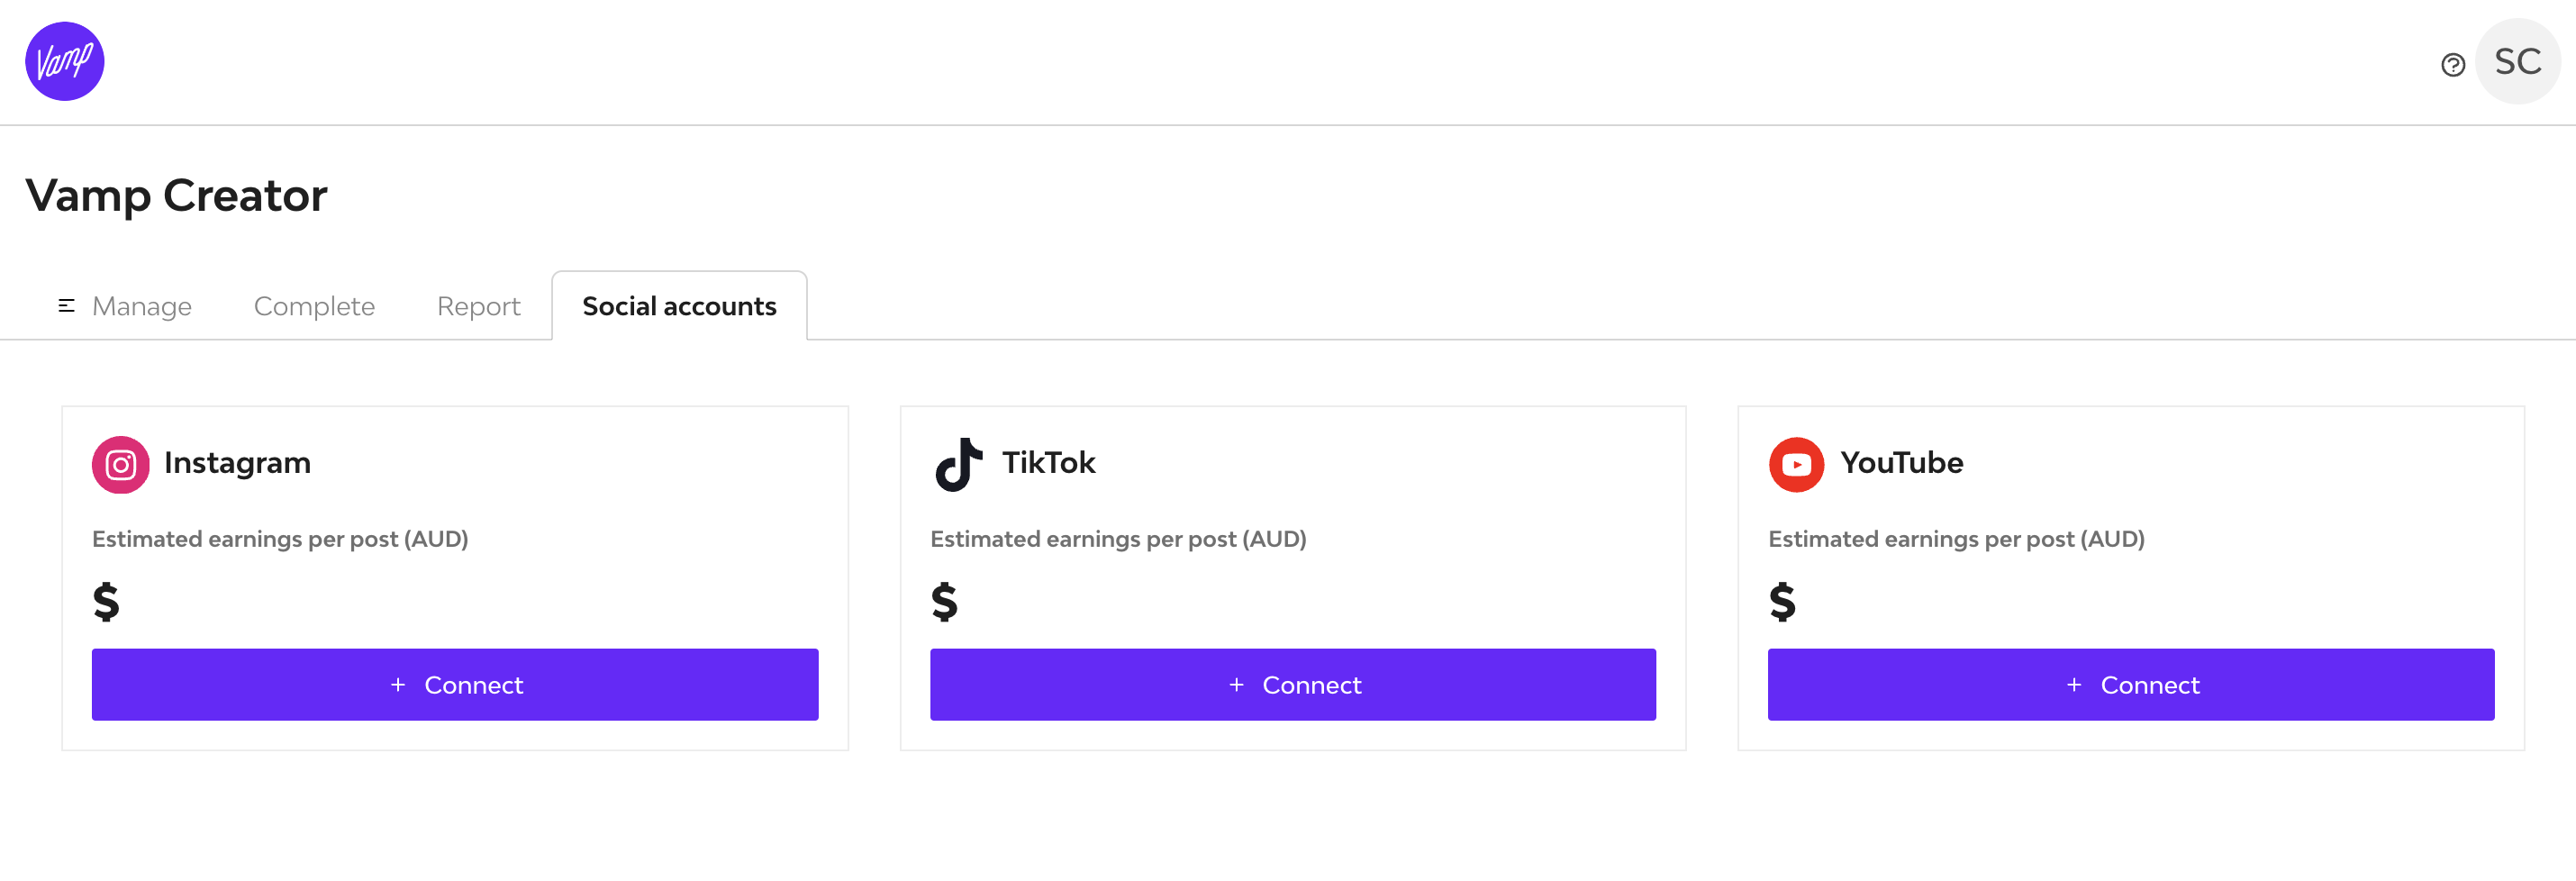Click the Instagram card title text
The width and height of the screenshot is (2576, 881).
click(x=237, y=462)
